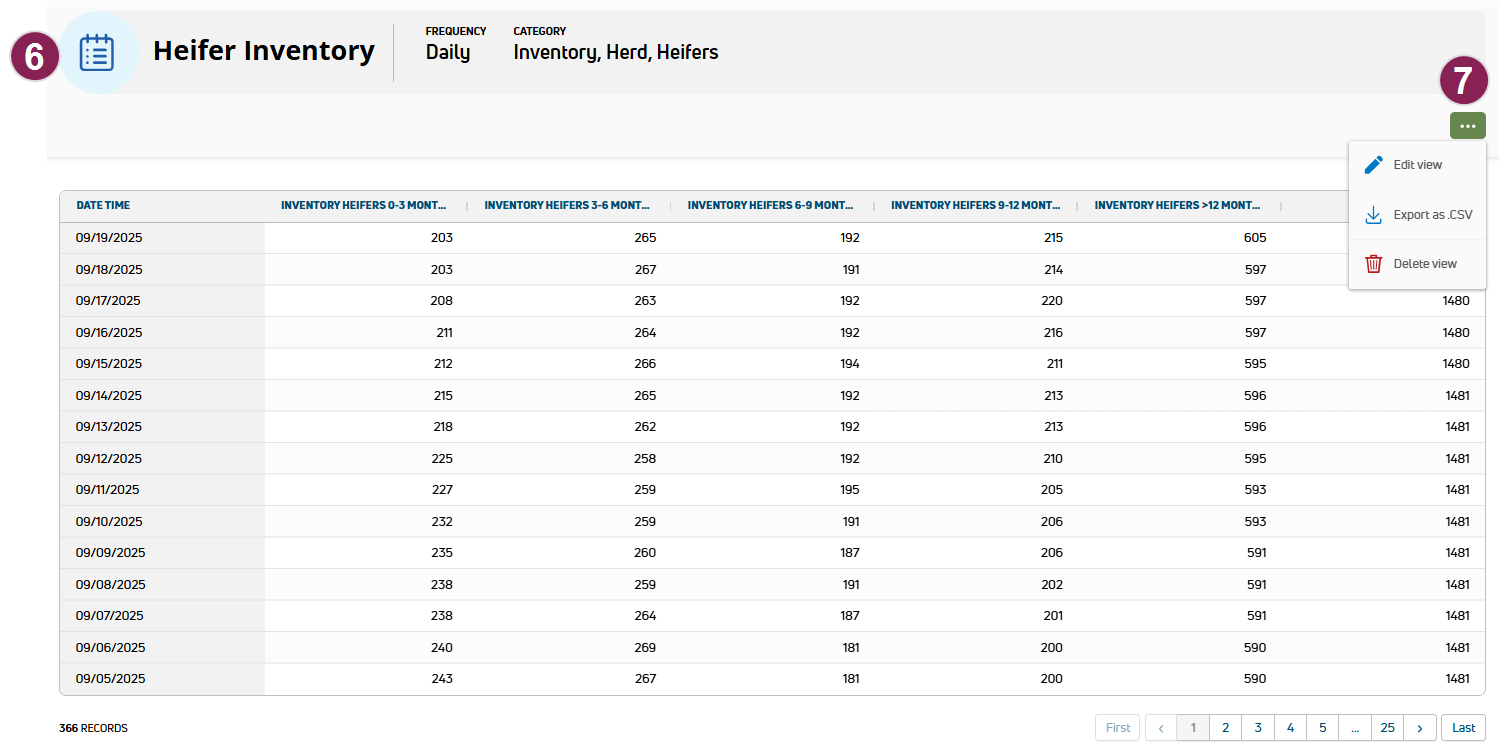Navigate to page 25
1499x753 pixels.
click(x=1387, y=728)
